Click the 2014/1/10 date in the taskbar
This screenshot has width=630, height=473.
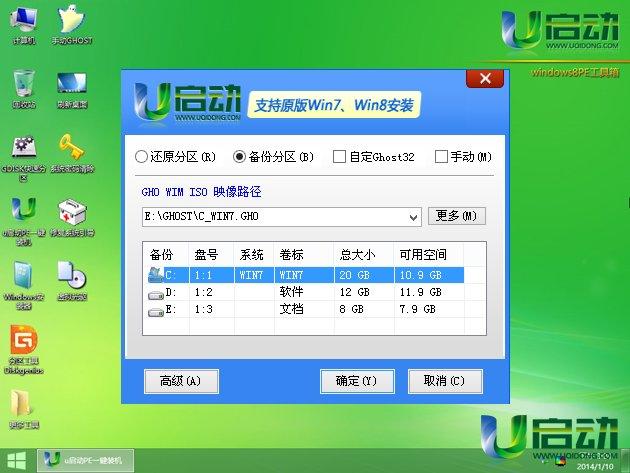tap(595, 467)
